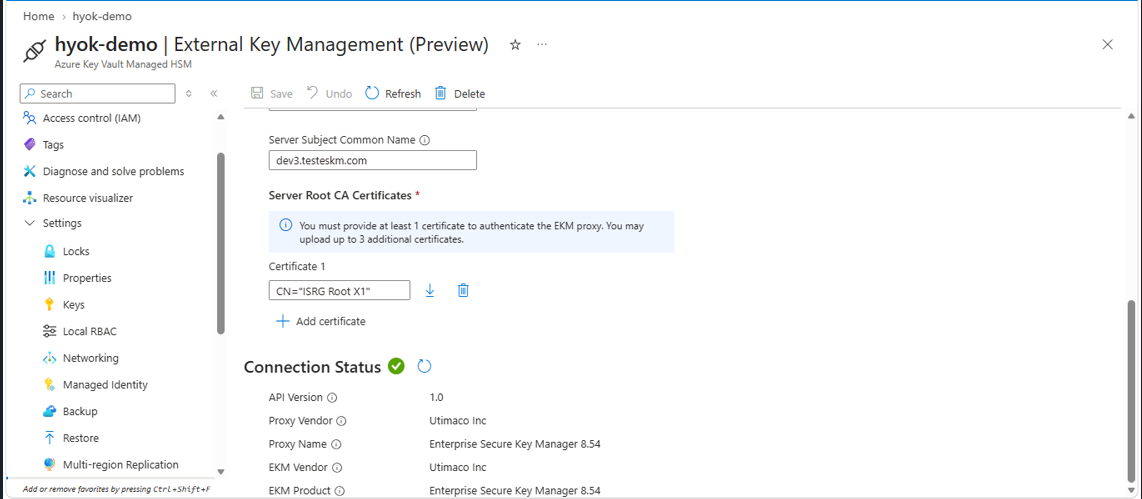Click the plug resource icon by the title

(35, 52)
